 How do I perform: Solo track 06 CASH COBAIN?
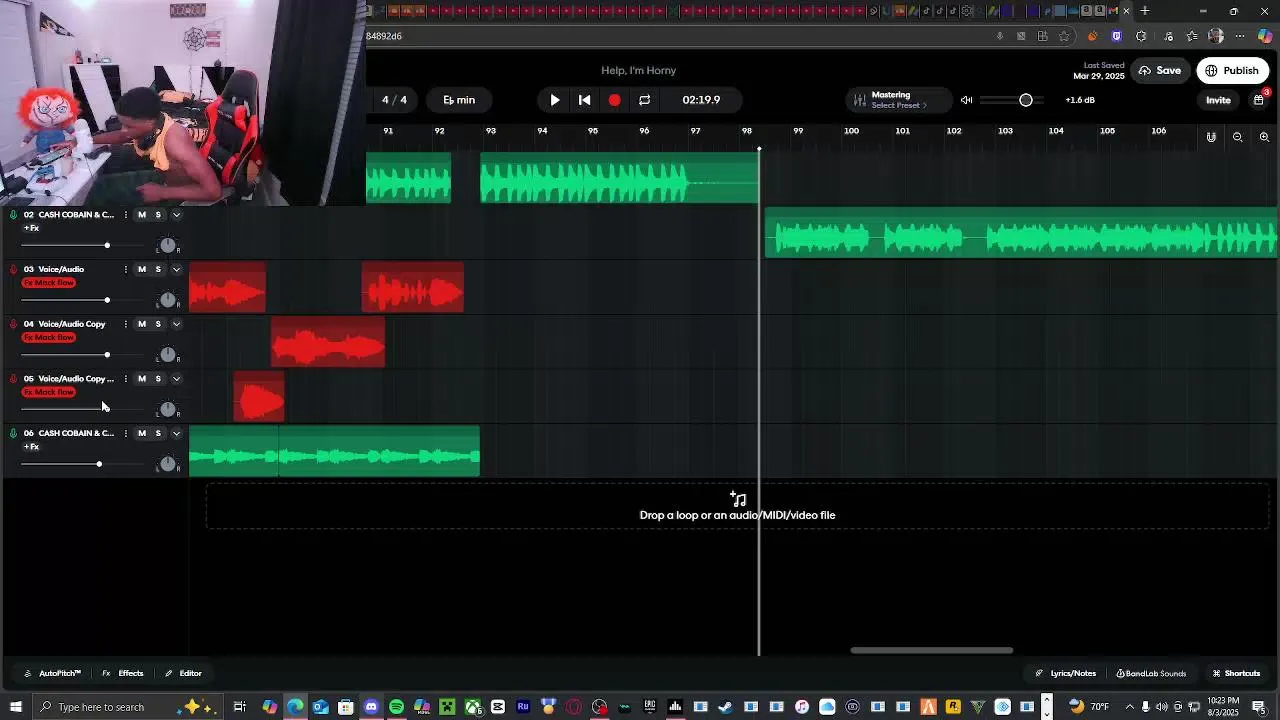click(x=158, y=433)
